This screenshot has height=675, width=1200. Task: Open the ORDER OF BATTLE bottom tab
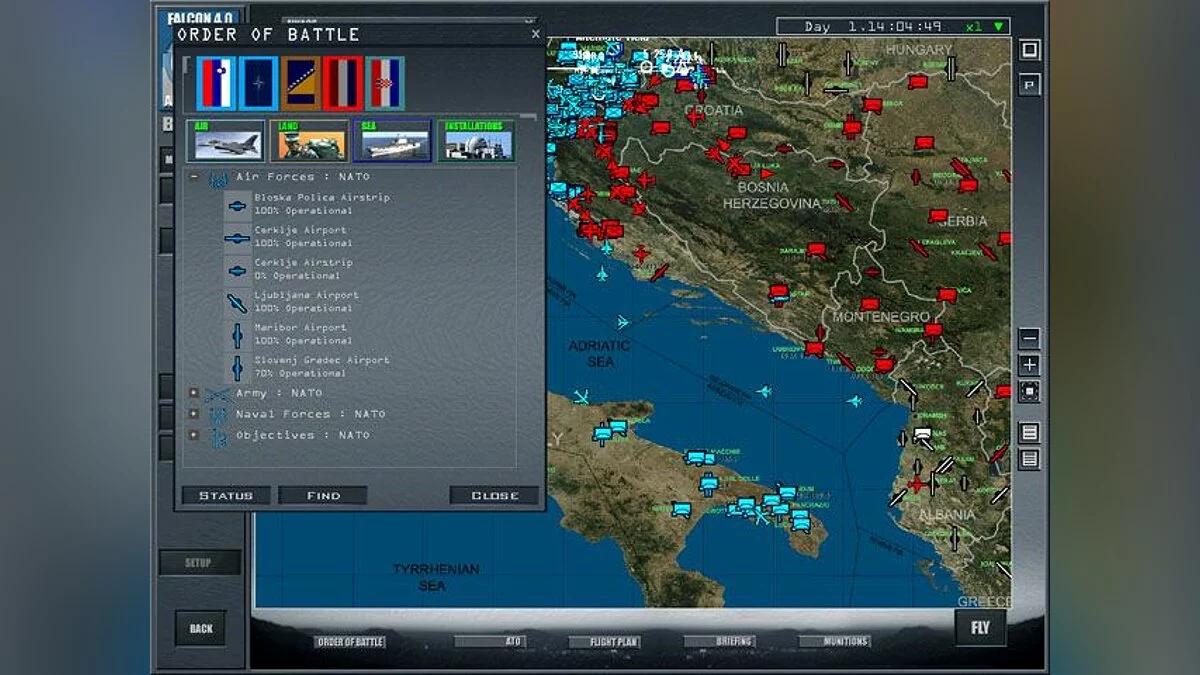350,642
